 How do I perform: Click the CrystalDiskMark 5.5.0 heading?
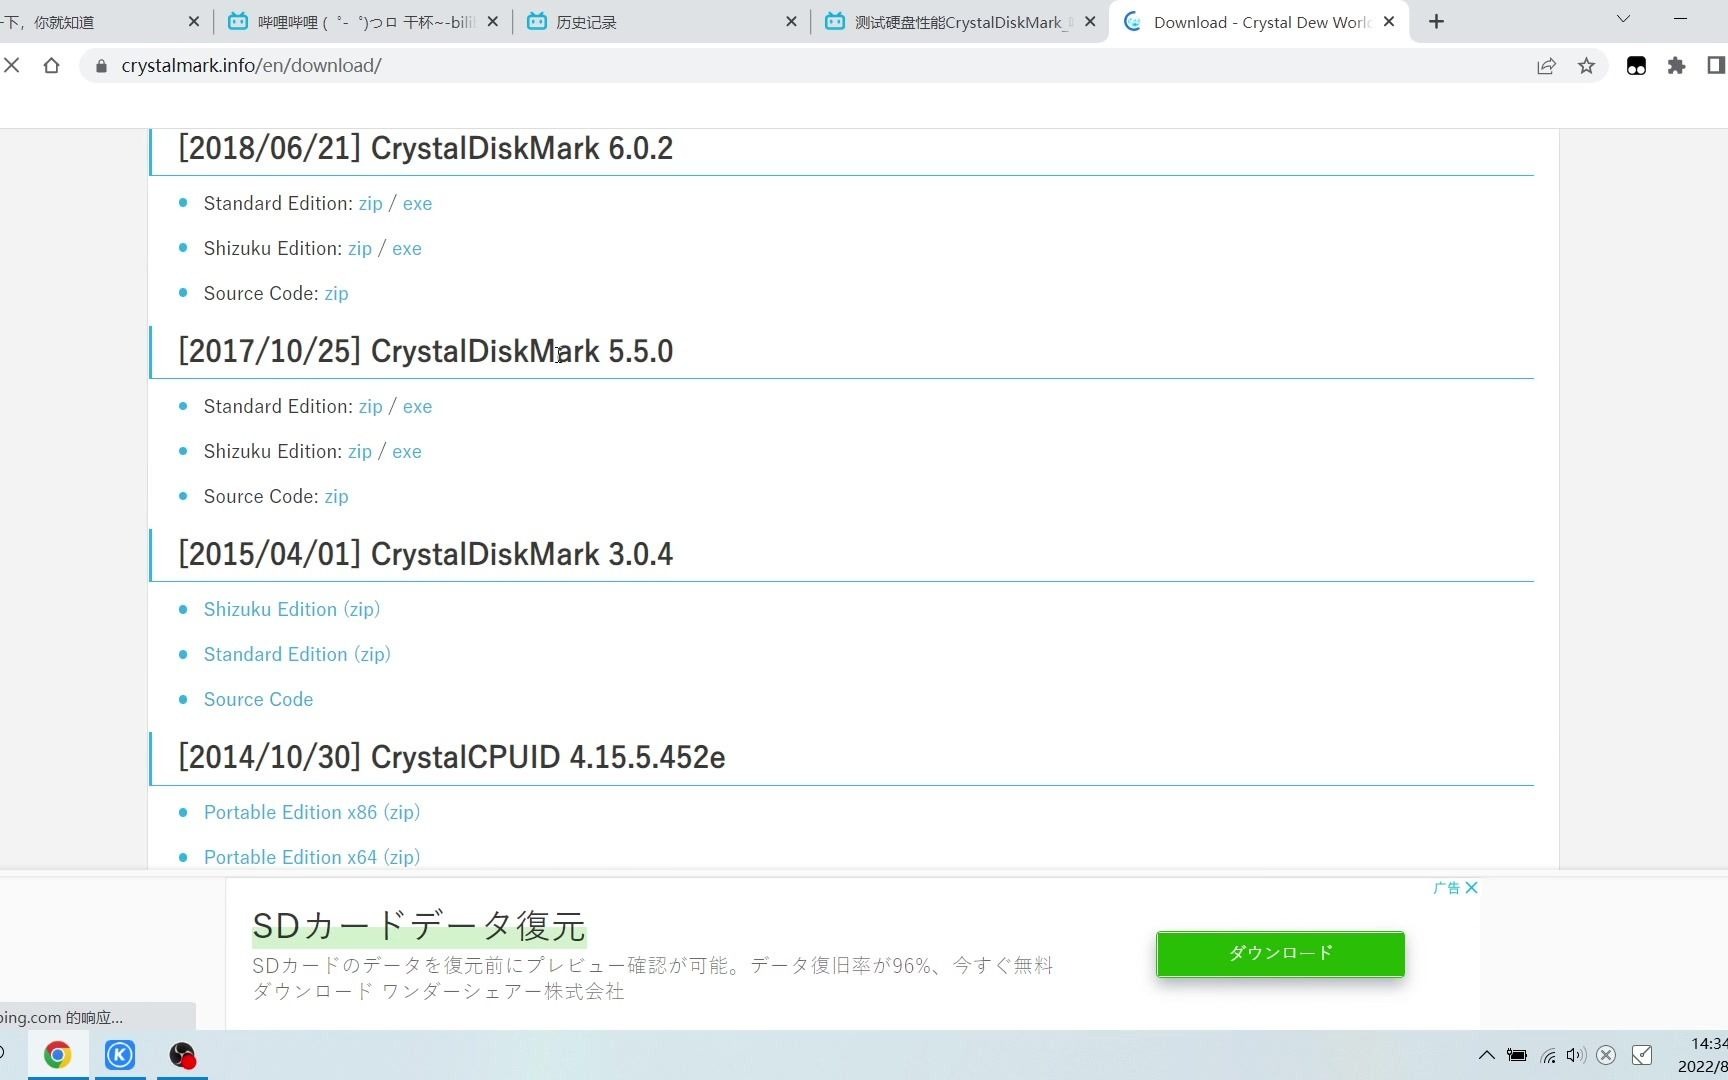[x=425, y=351]
